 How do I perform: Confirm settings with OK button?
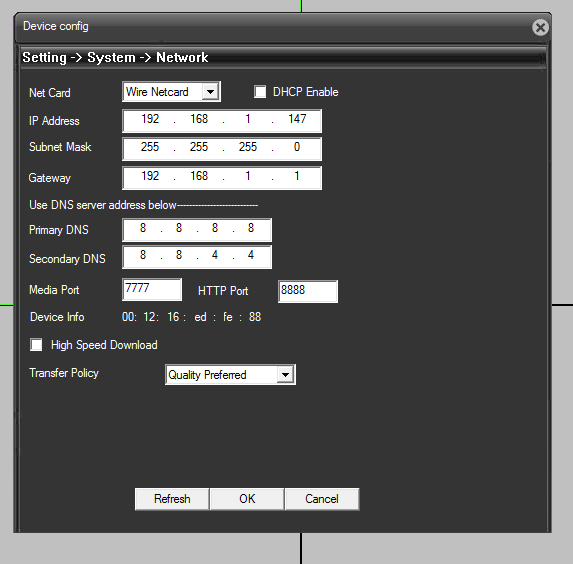pyautogui.click(x=247, y=499)
